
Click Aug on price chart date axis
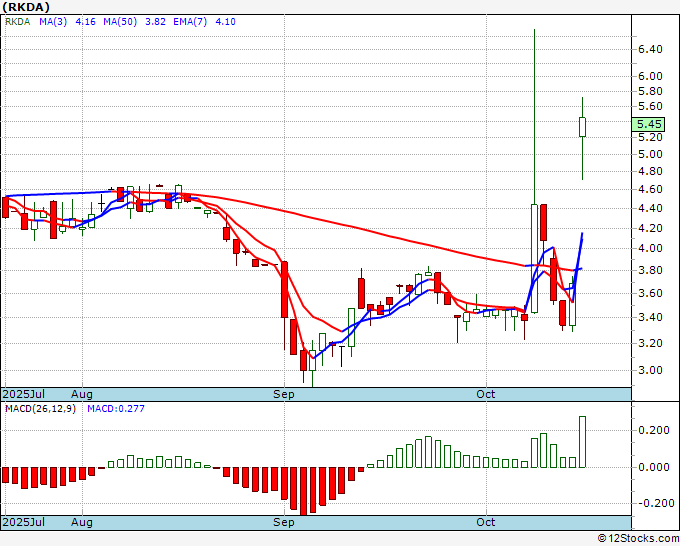(82, 394)
